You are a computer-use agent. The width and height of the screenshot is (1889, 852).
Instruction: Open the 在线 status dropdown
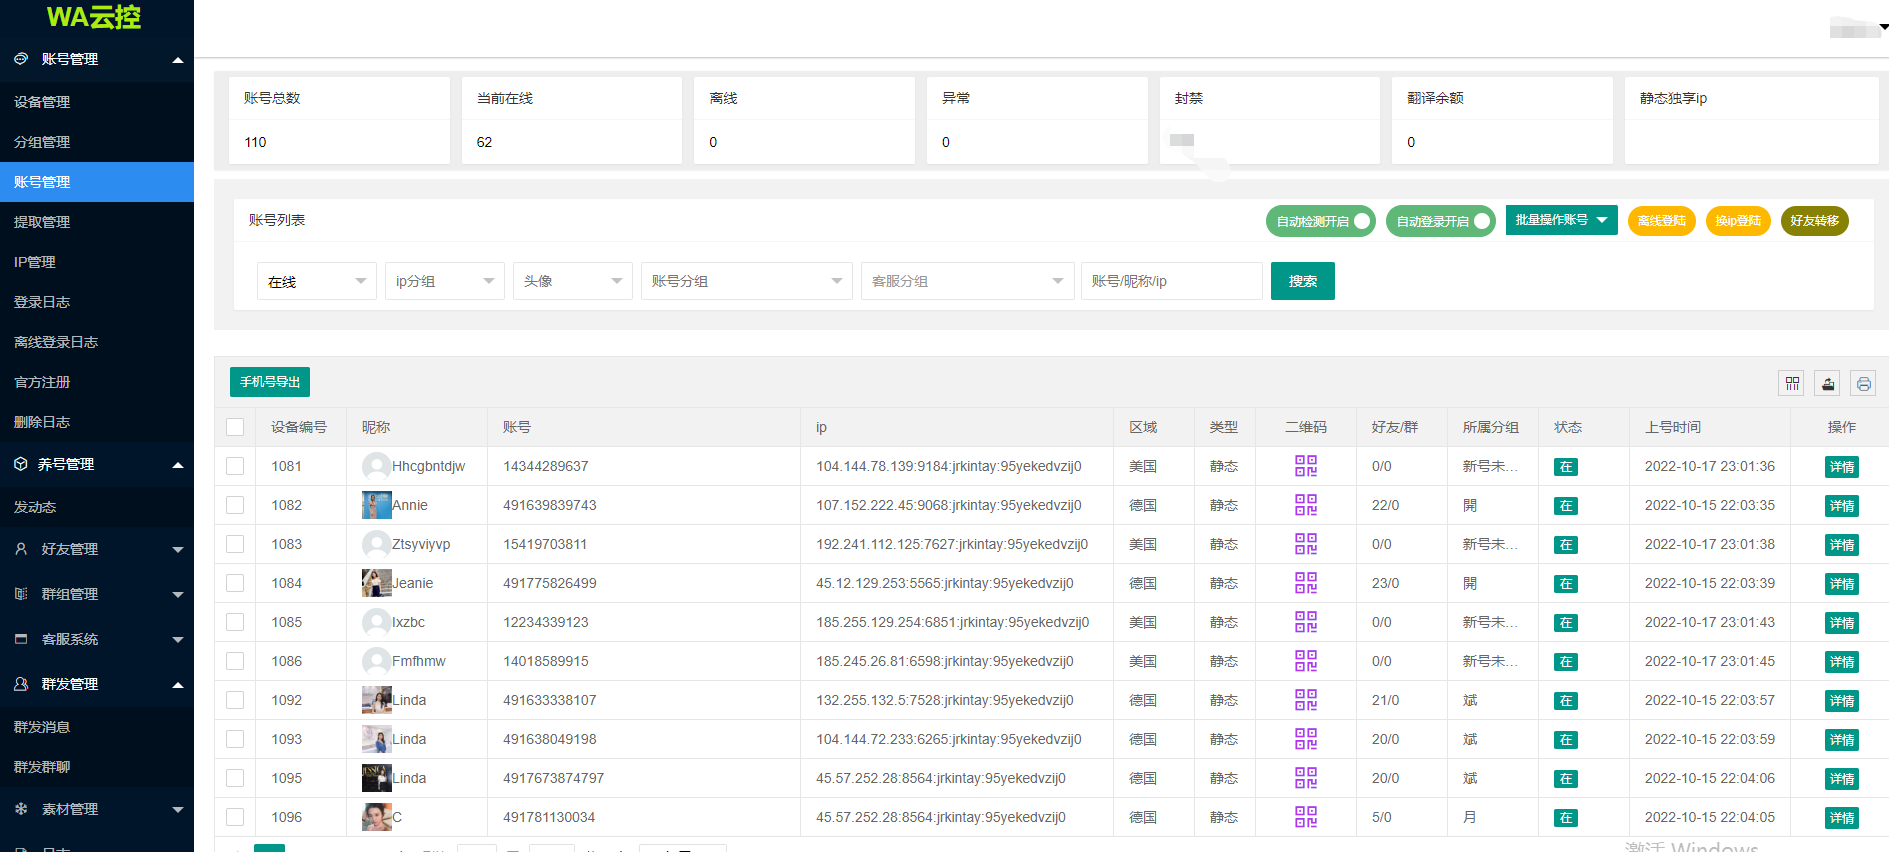click(317, 281)
